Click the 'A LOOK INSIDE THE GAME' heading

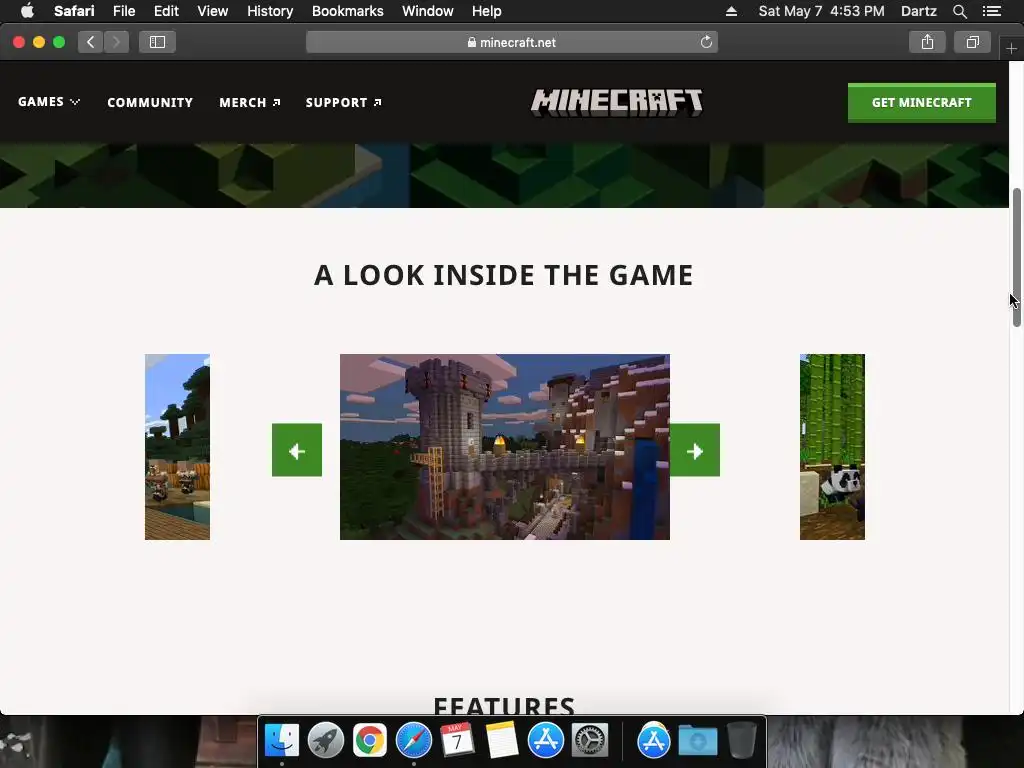504,275
